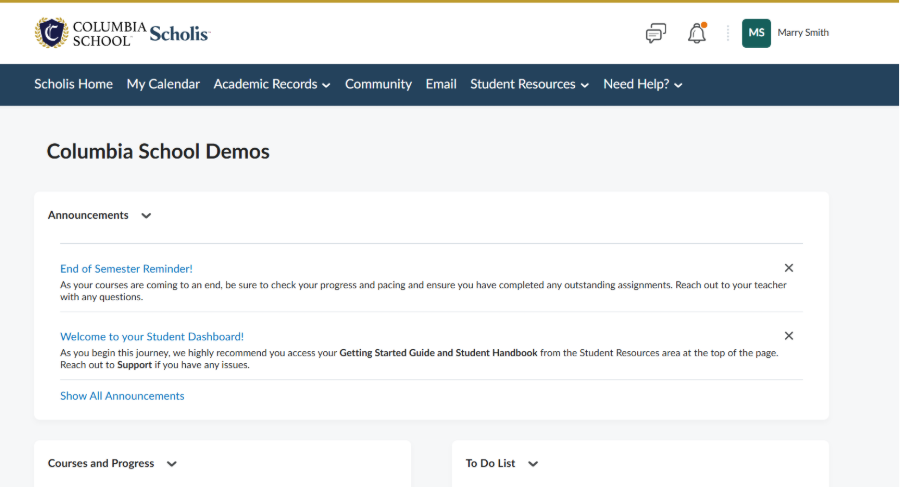Open the Community page

[378, 84]
